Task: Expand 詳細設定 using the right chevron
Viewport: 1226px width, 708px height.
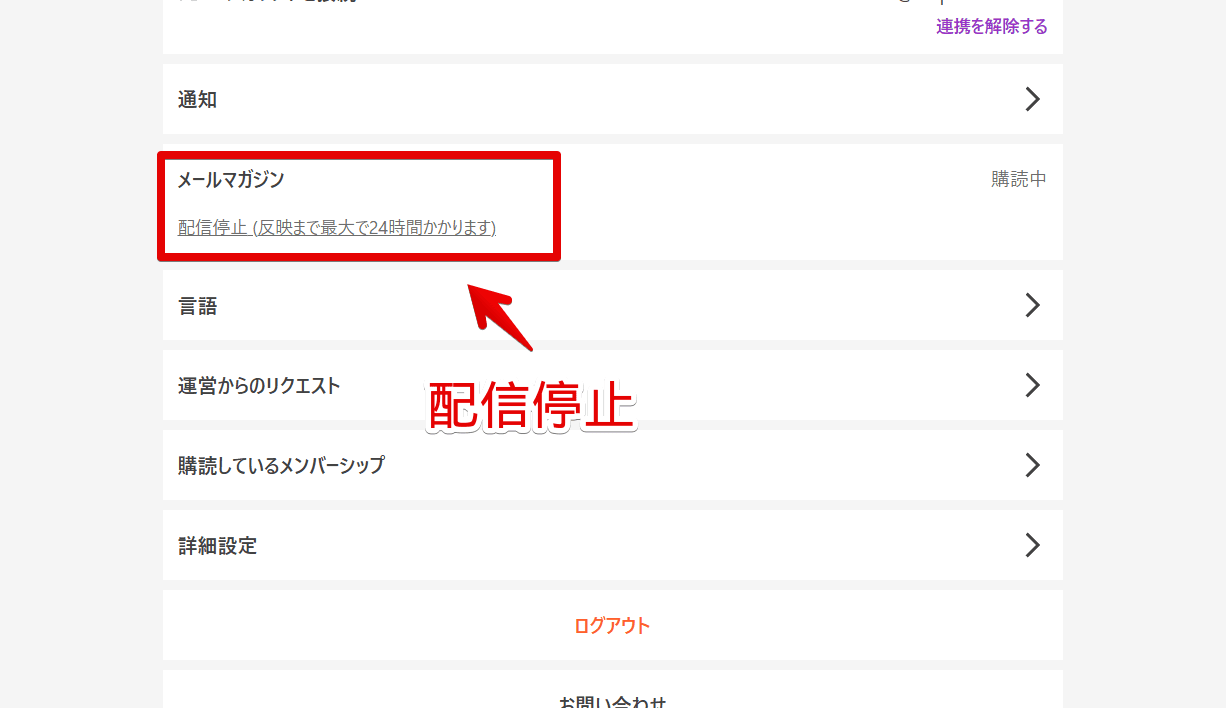Action: pos(1033,545)
